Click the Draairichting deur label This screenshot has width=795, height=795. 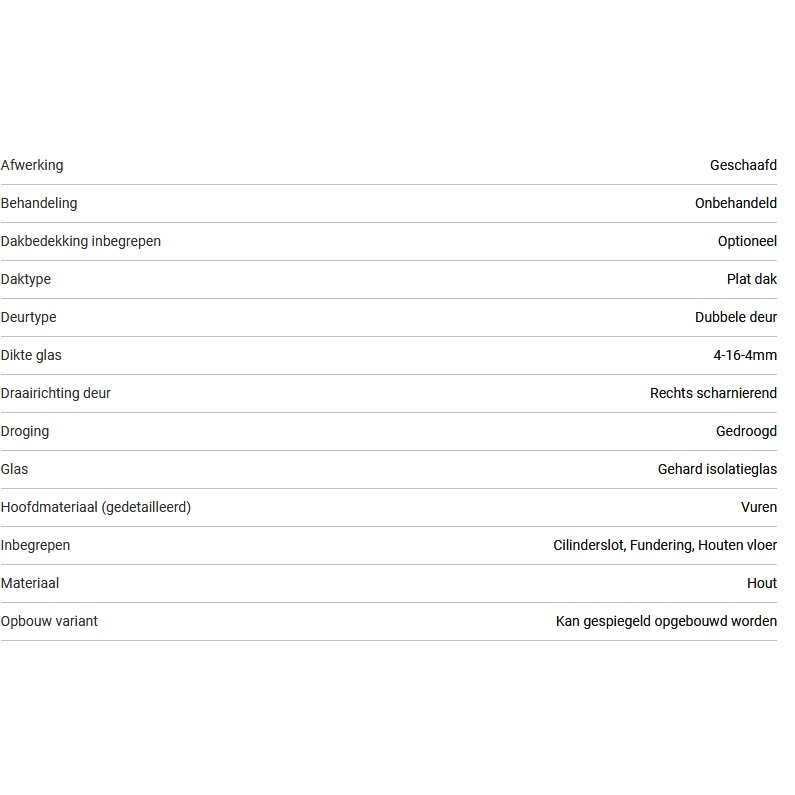pyautogui.click(x=56, y=393)
